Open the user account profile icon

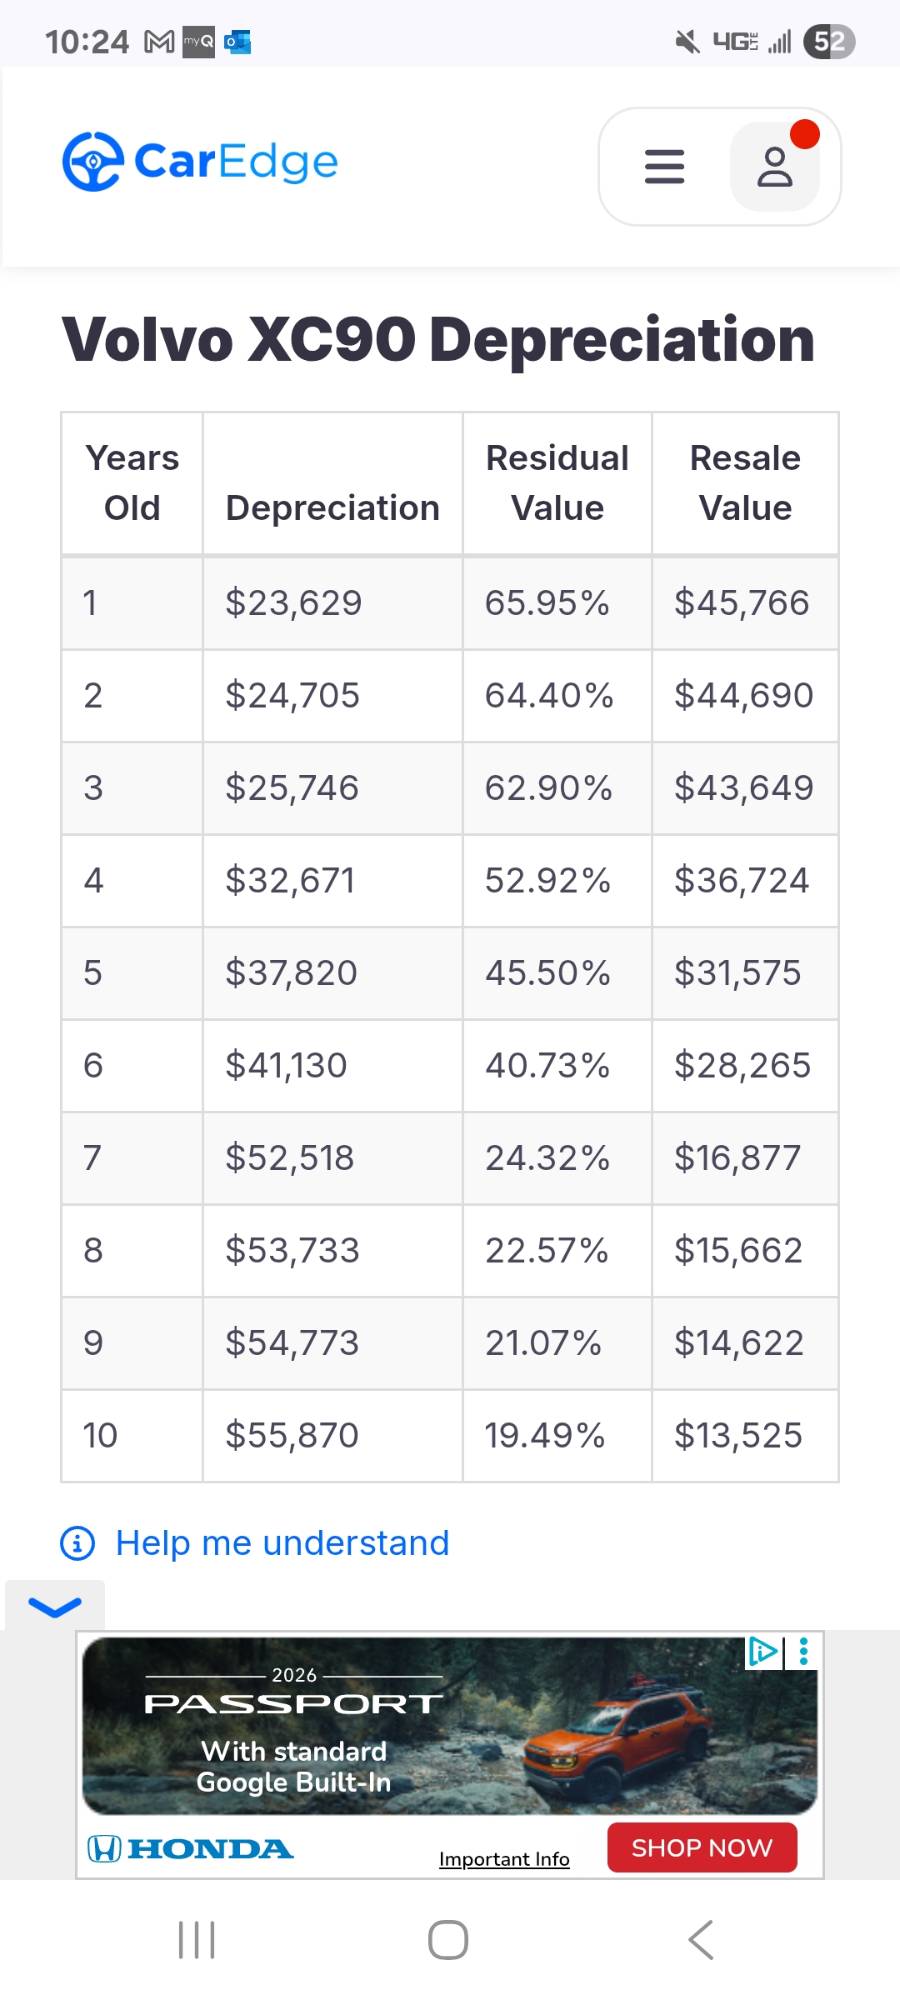[x=775, y=166]
